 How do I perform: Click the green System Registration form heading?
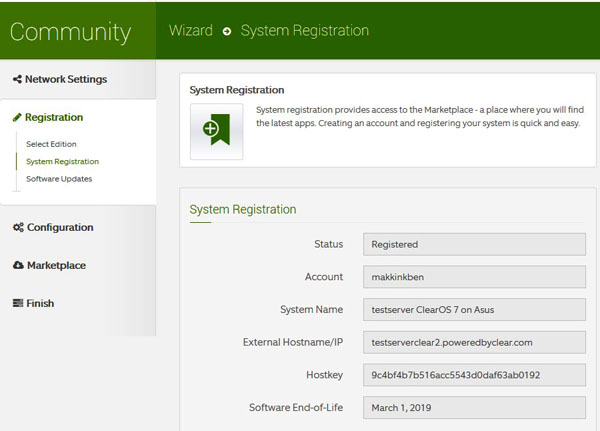point(243,209)
